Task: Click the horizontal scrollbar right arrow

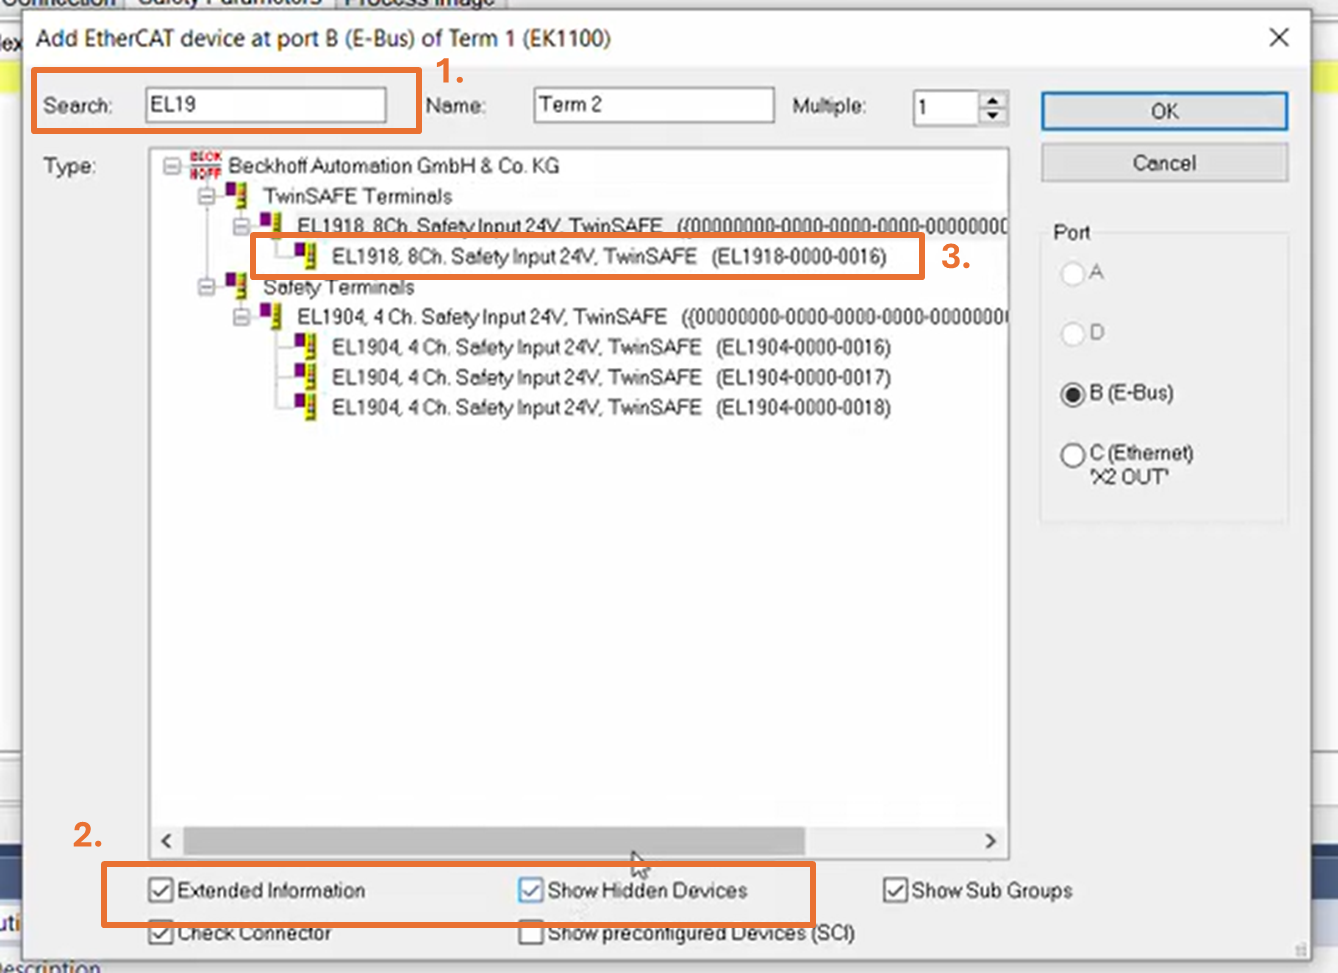Action: click(990, 841)
